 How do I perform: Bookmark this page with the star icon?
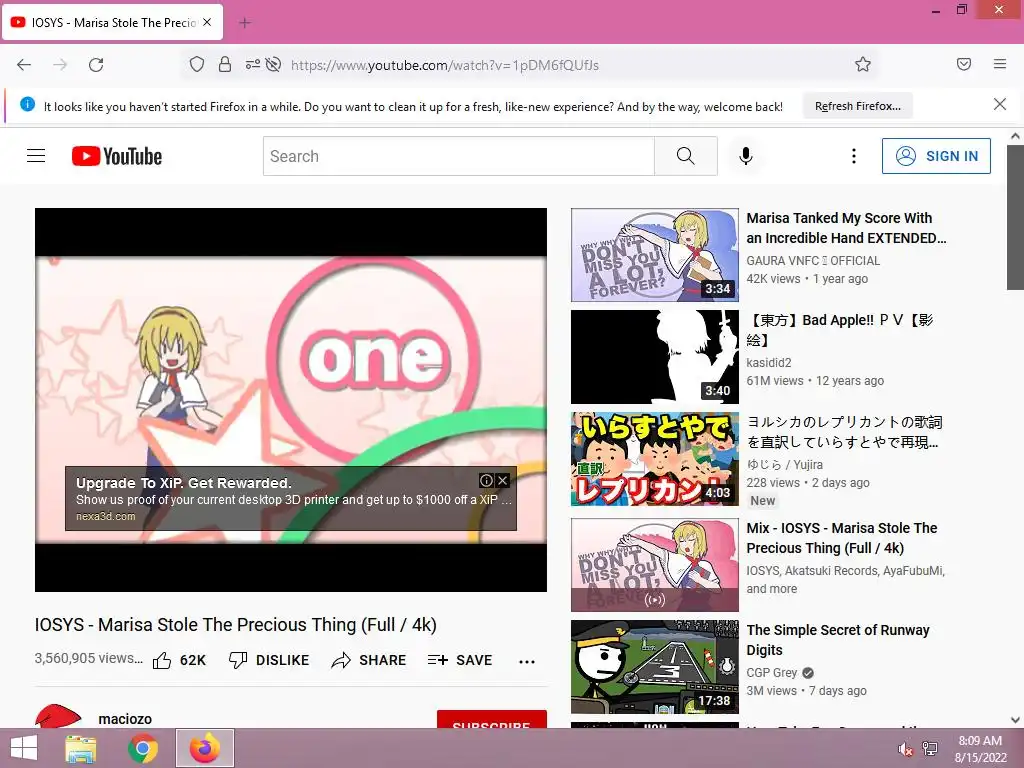[863, 64]
